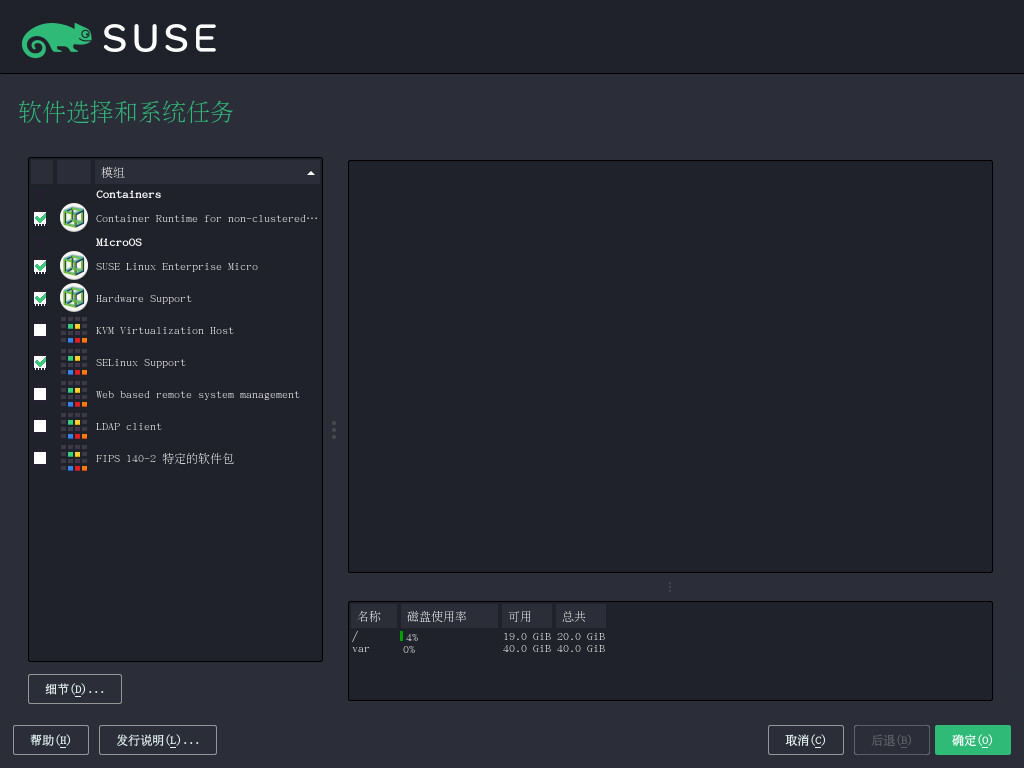The image size is (1024, 768).
Task: Uncheck Container Runtime for non-clustered checkbox
Action: click(x=40, y=218)
